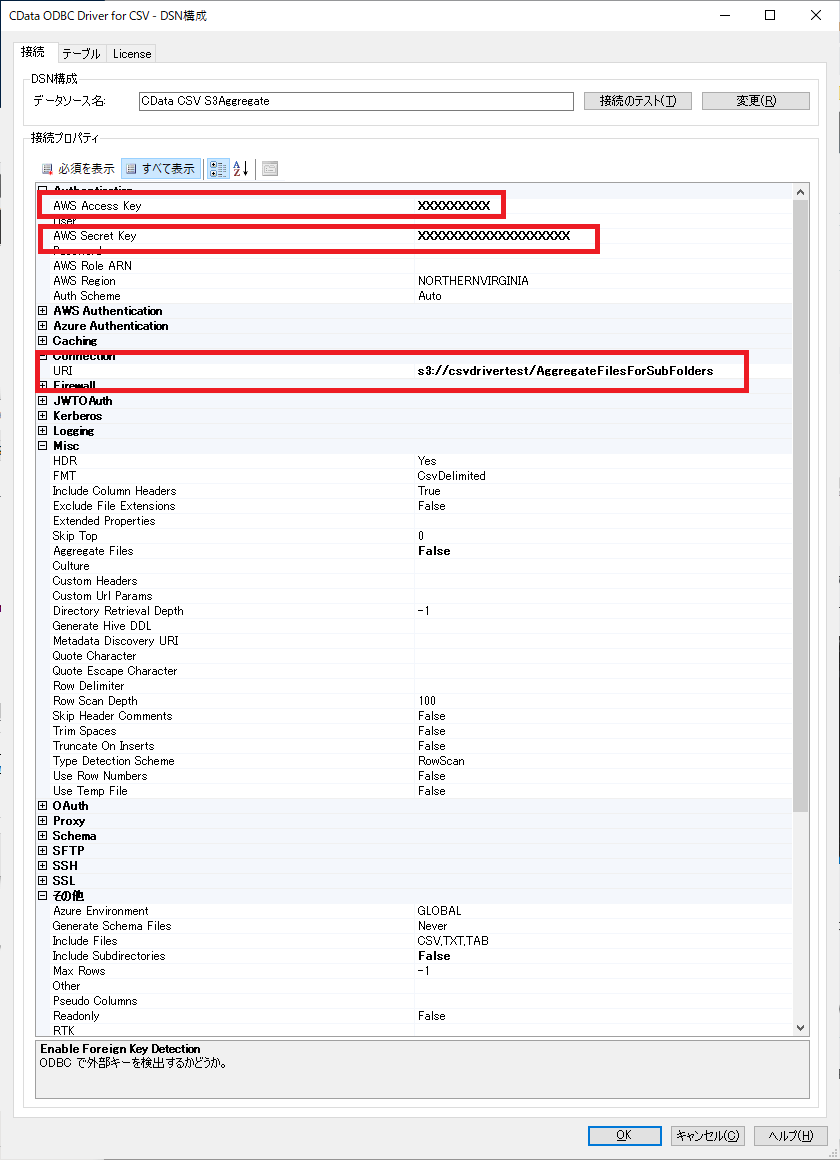Confirm with the OK button
The height and width of the screenshot is (1160, 840).
pos(624,1136)
